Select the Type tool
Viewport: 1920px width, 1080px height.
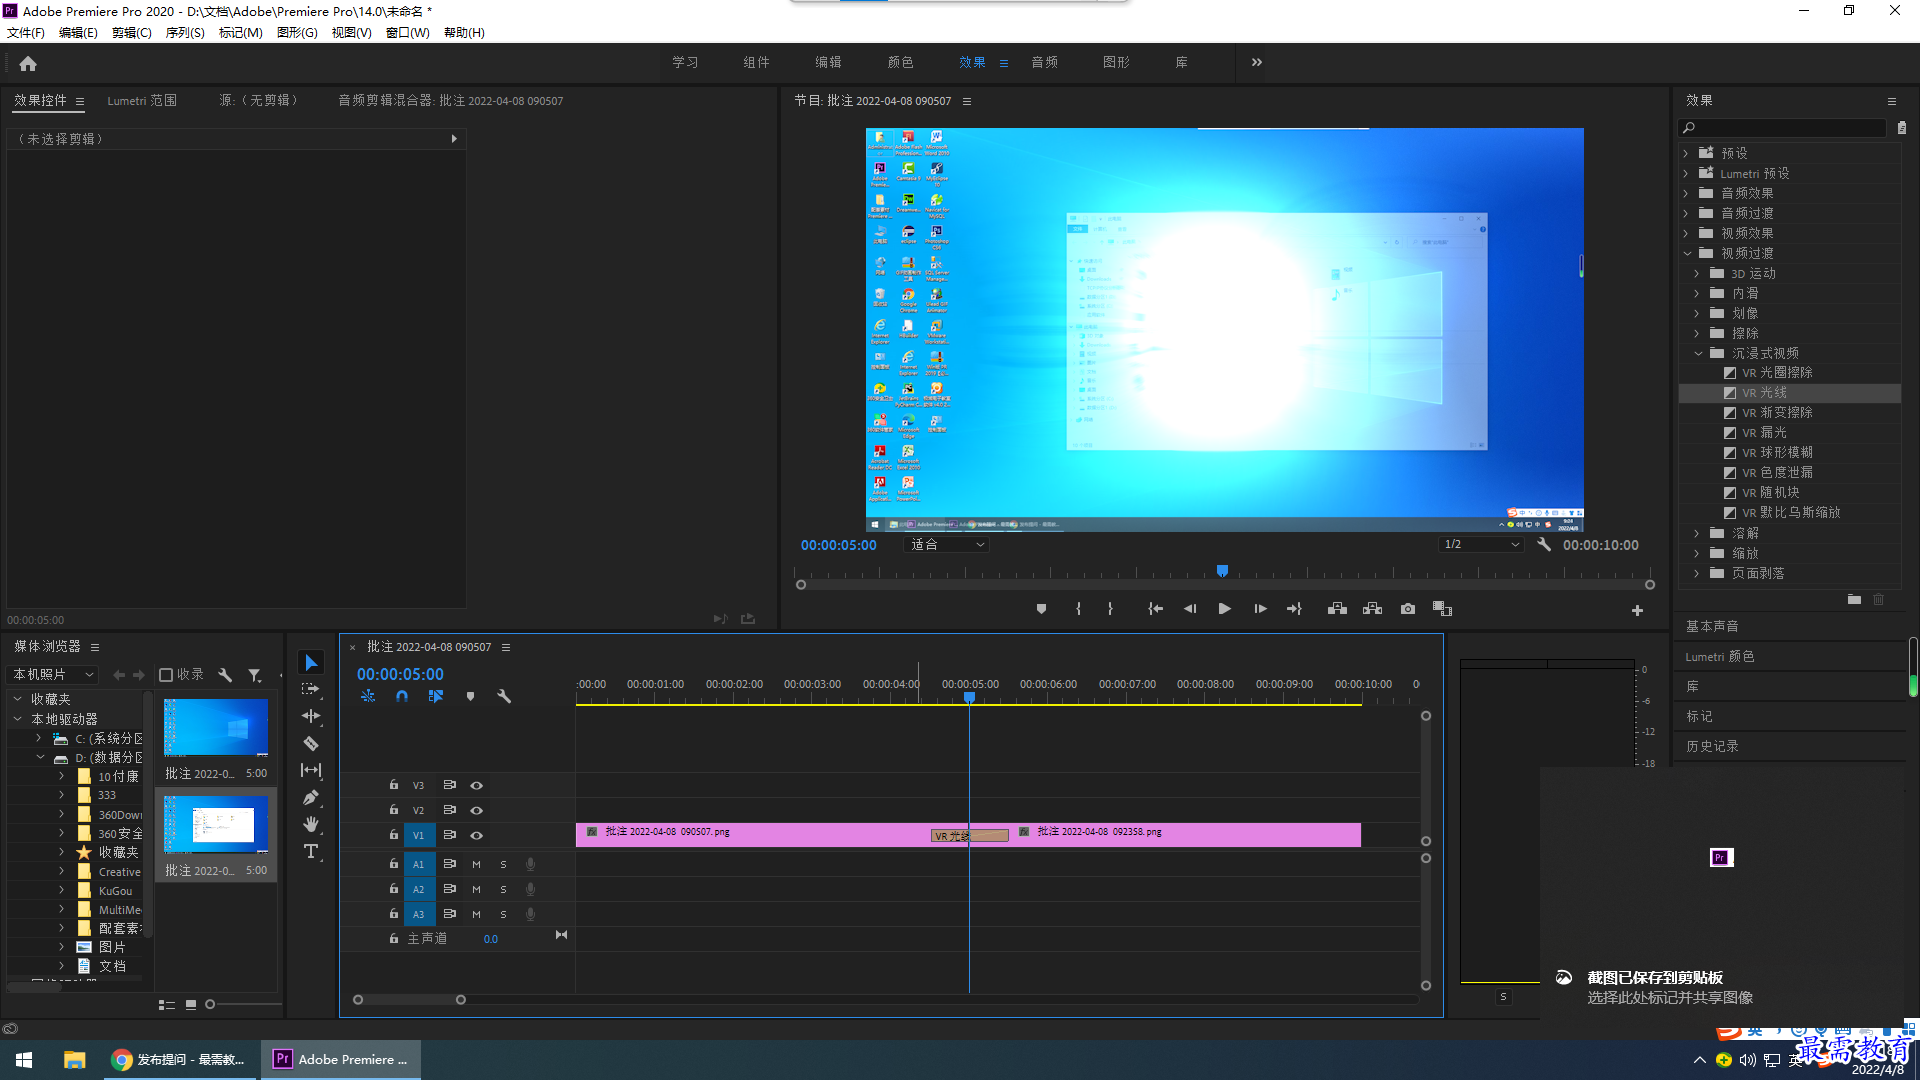311,851
